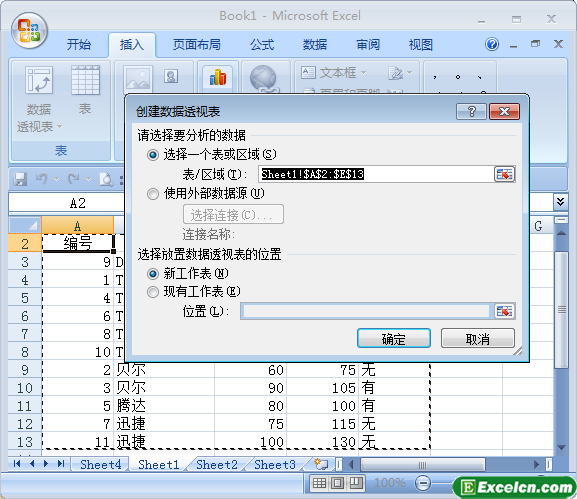This screenshot has width=577, height=499.
Task: Expand the formula bar chevron
Action: (x=560, y=202)
